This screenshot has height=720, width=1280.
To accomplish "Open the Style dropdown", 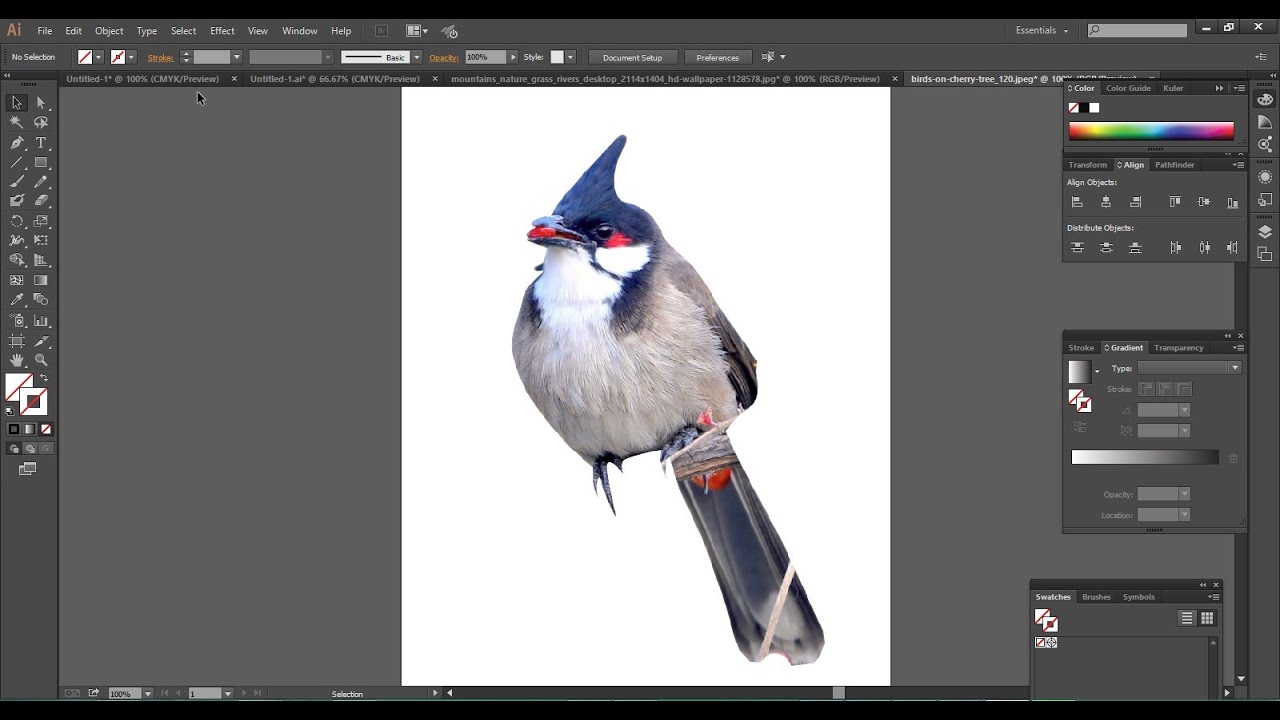I will [x=570, y=57].
